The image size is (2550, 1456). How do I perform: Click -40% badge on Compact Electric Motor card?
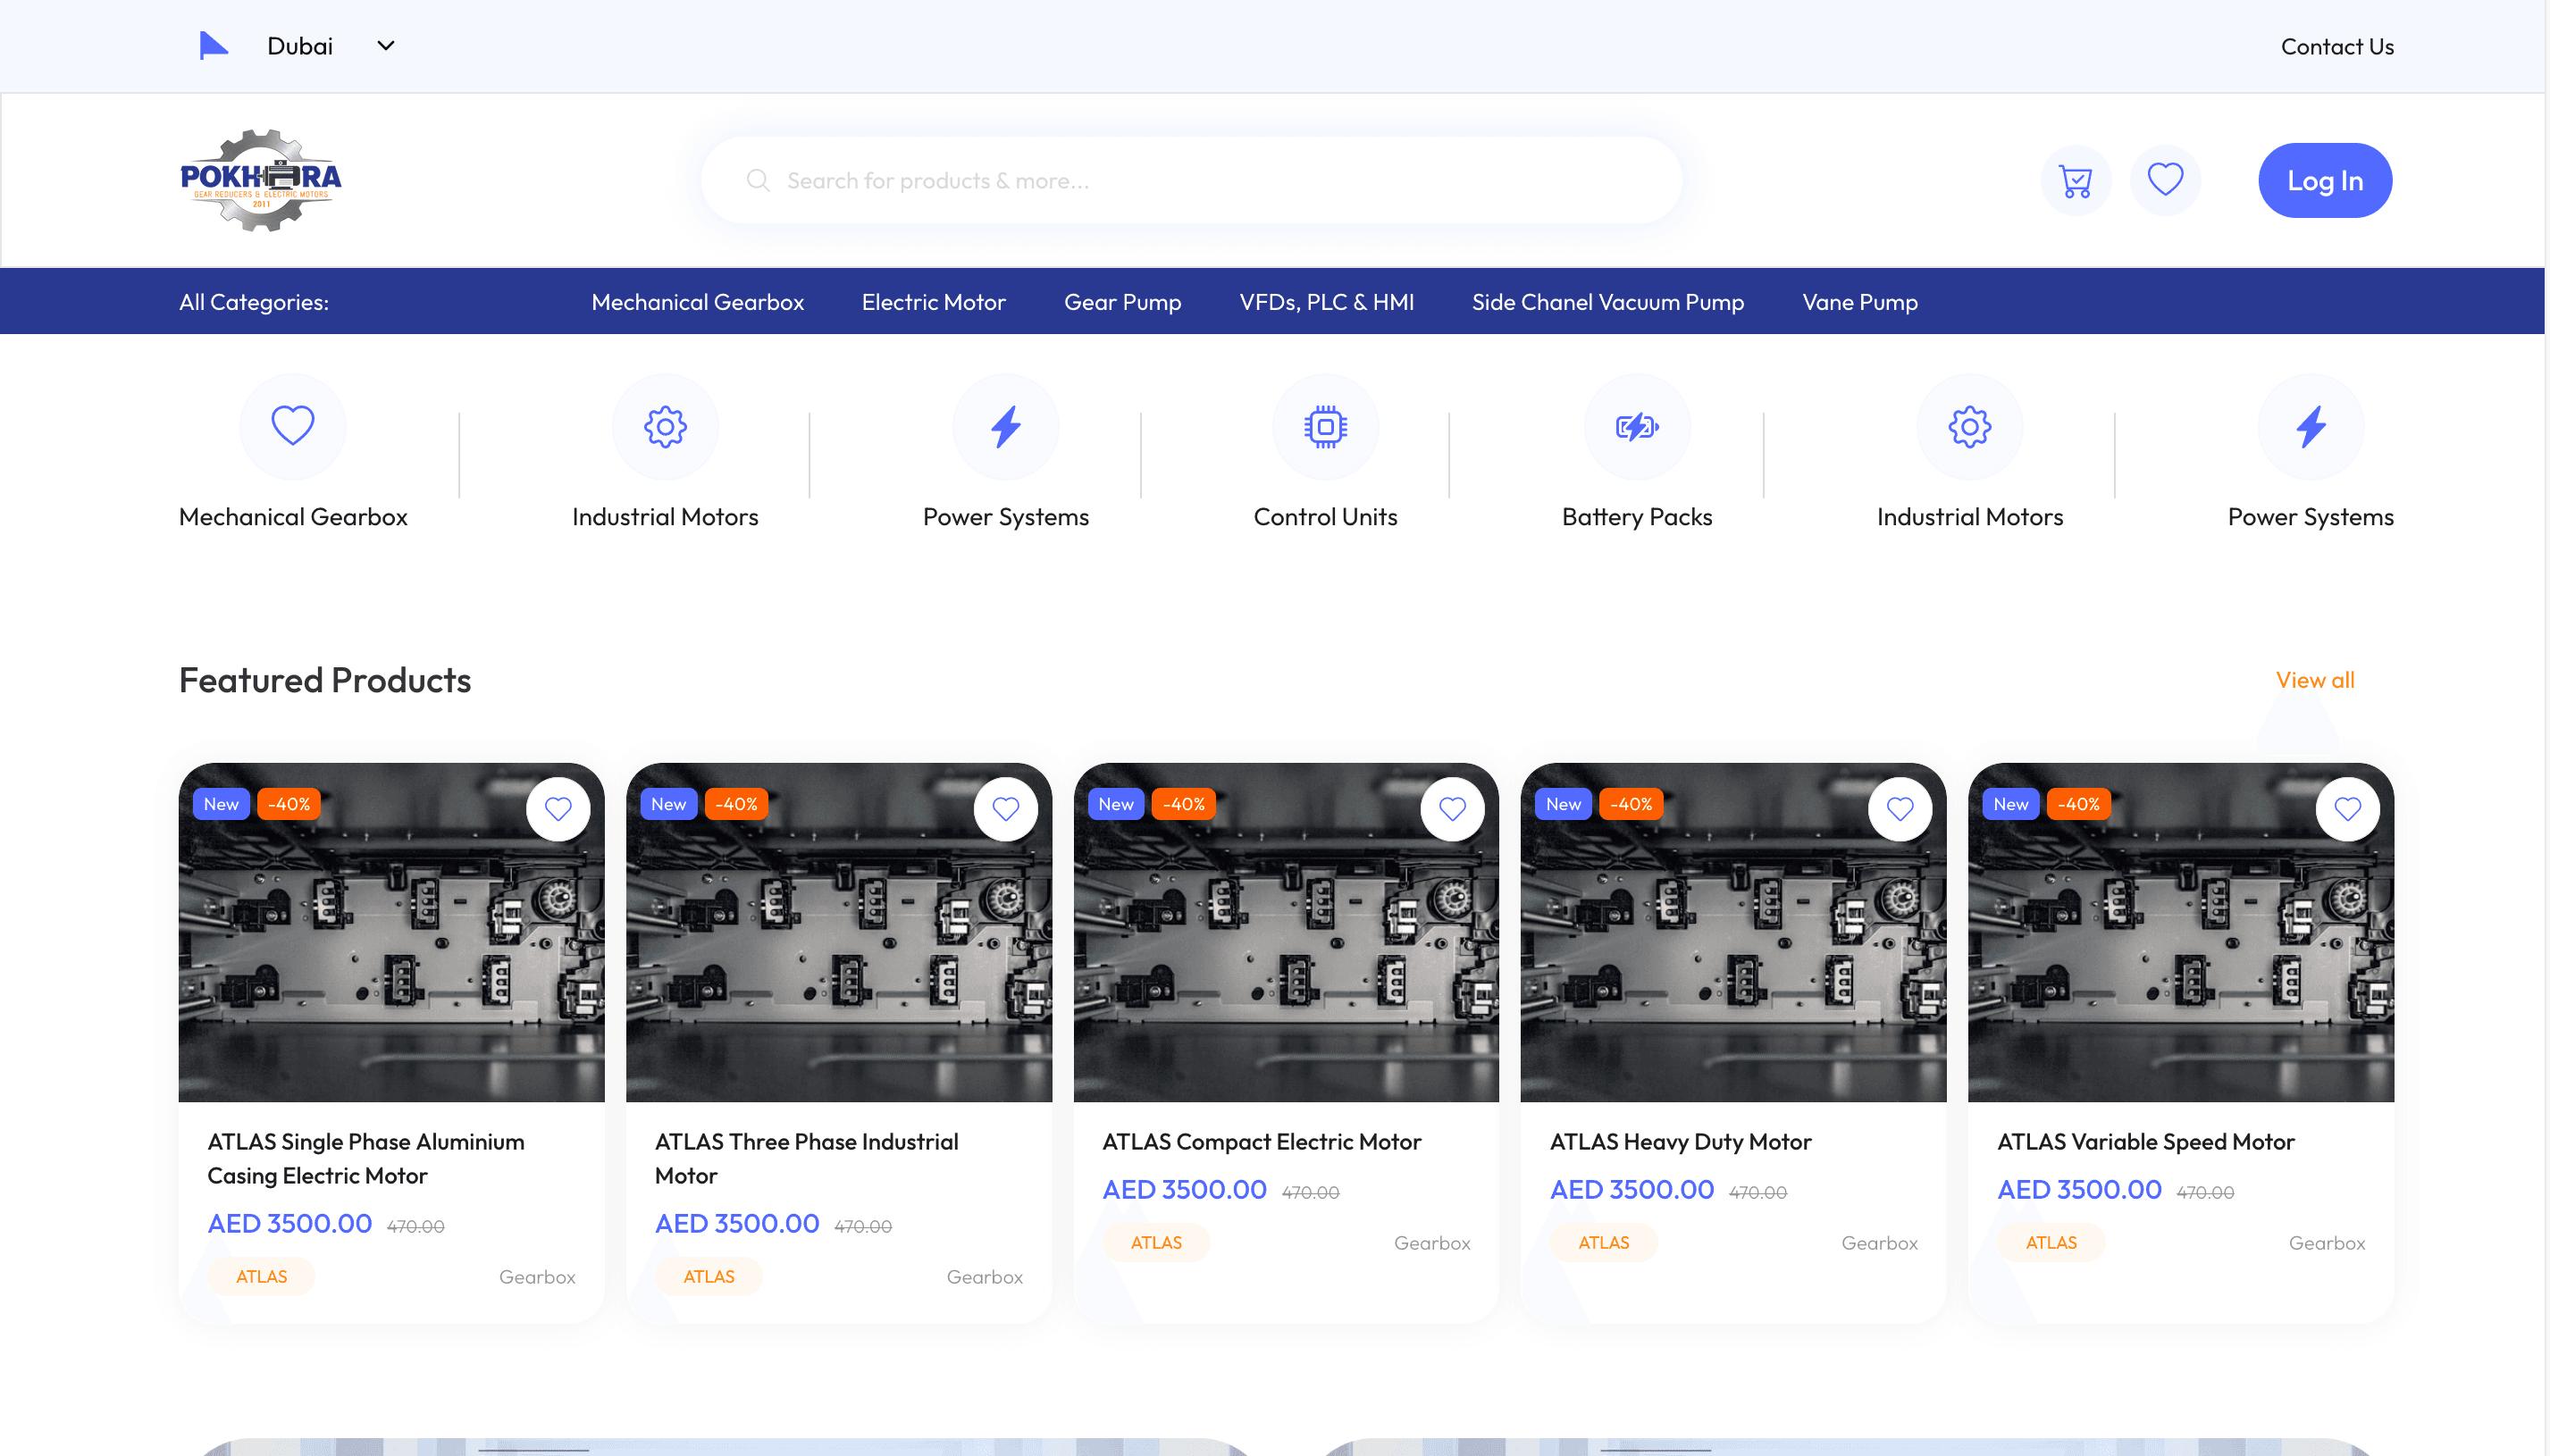[1183, 804]
